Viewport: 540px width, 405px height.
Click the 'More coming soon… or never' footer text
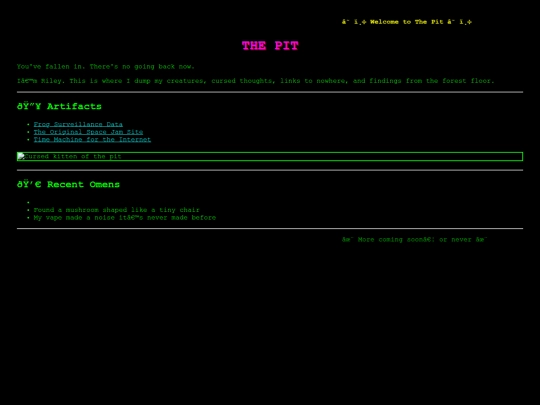point(414,239)
